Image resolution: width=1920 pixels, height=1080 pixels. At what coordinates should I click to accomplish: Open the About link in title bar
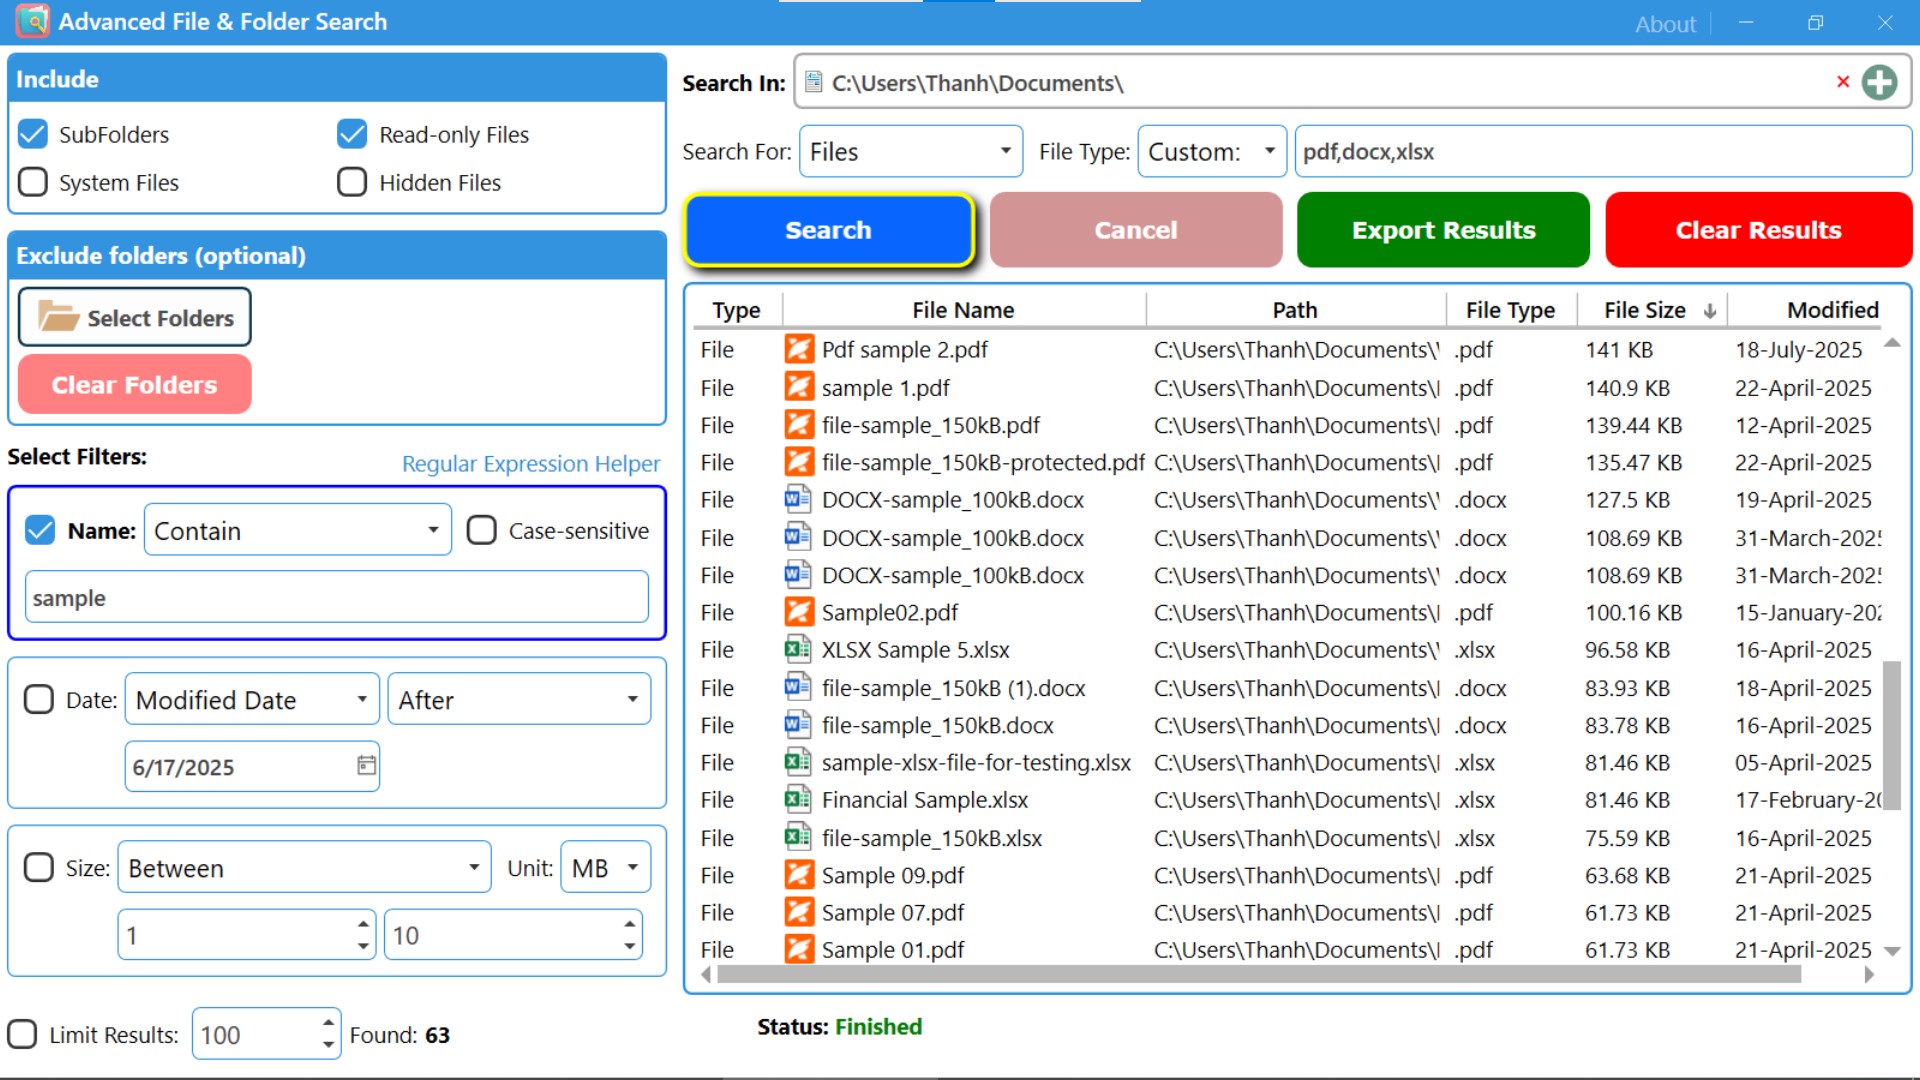(x=1665, y=24)
